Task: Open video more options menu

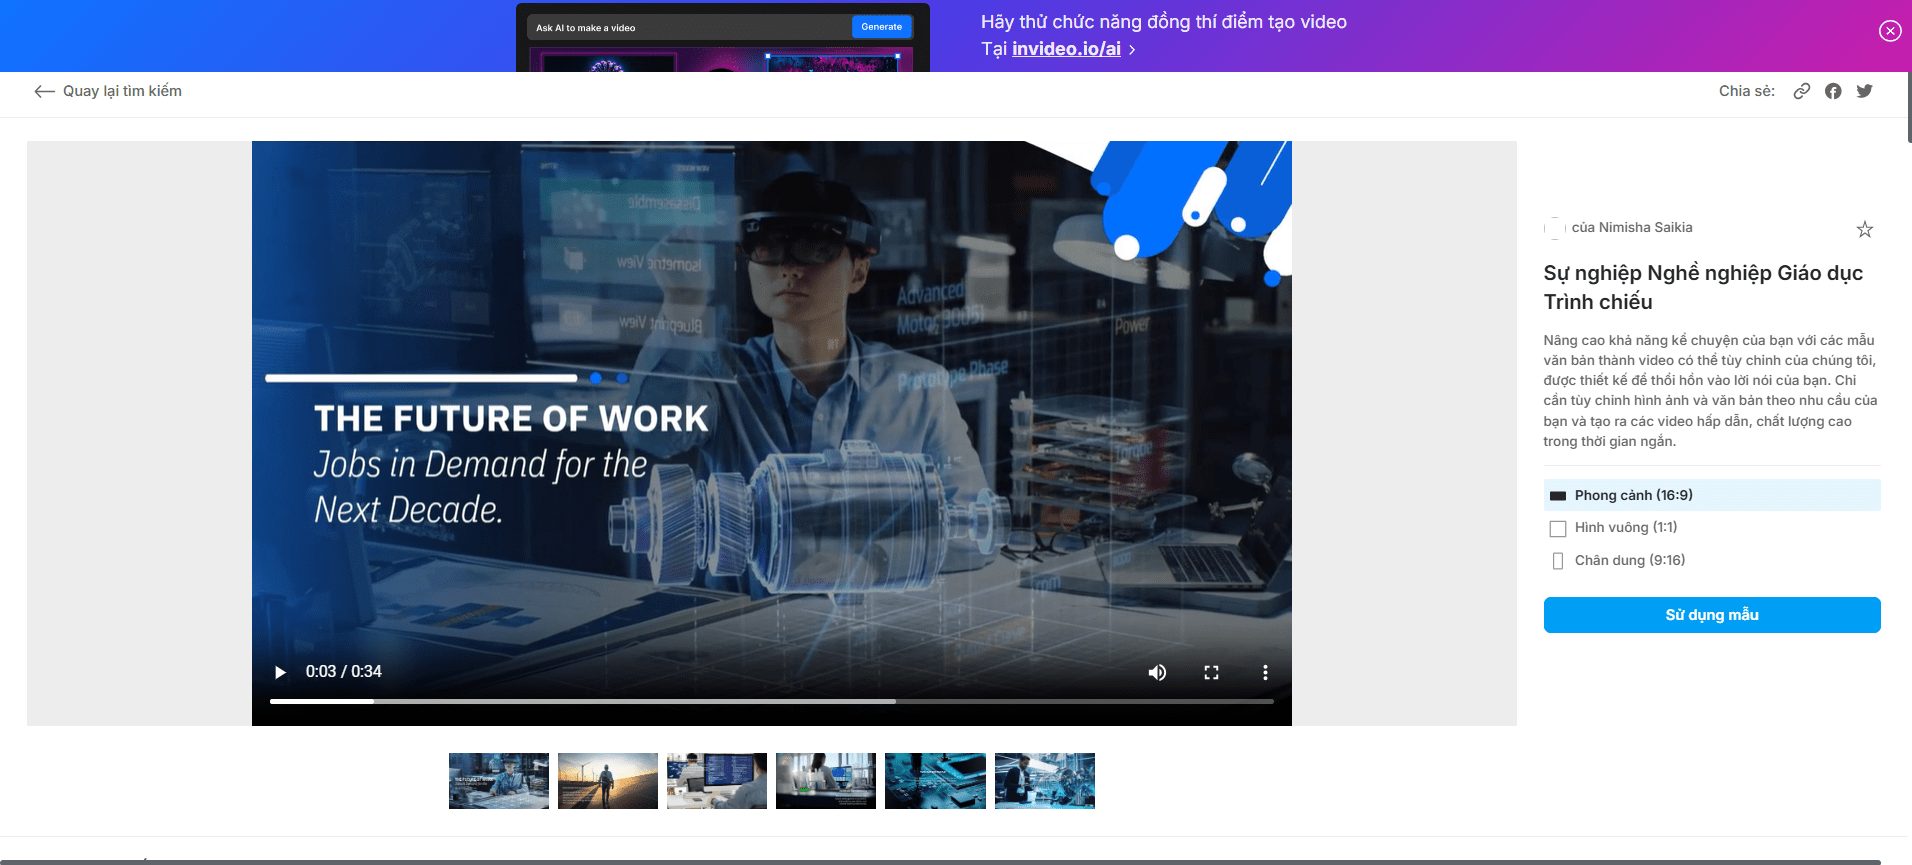Action: pyautogui.click(x=1265, y=672)
